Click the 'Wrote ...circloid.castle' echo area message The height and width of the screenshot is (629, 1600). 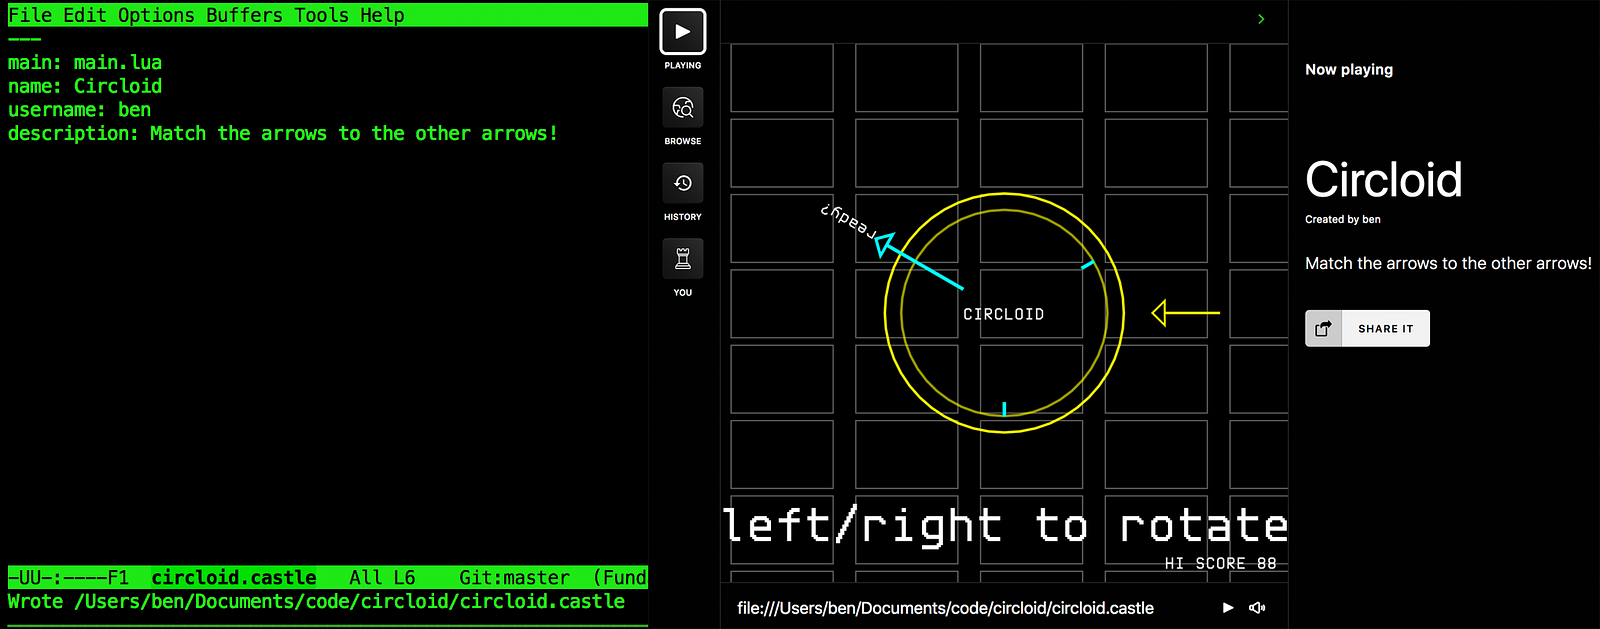[x=316, y=601]
